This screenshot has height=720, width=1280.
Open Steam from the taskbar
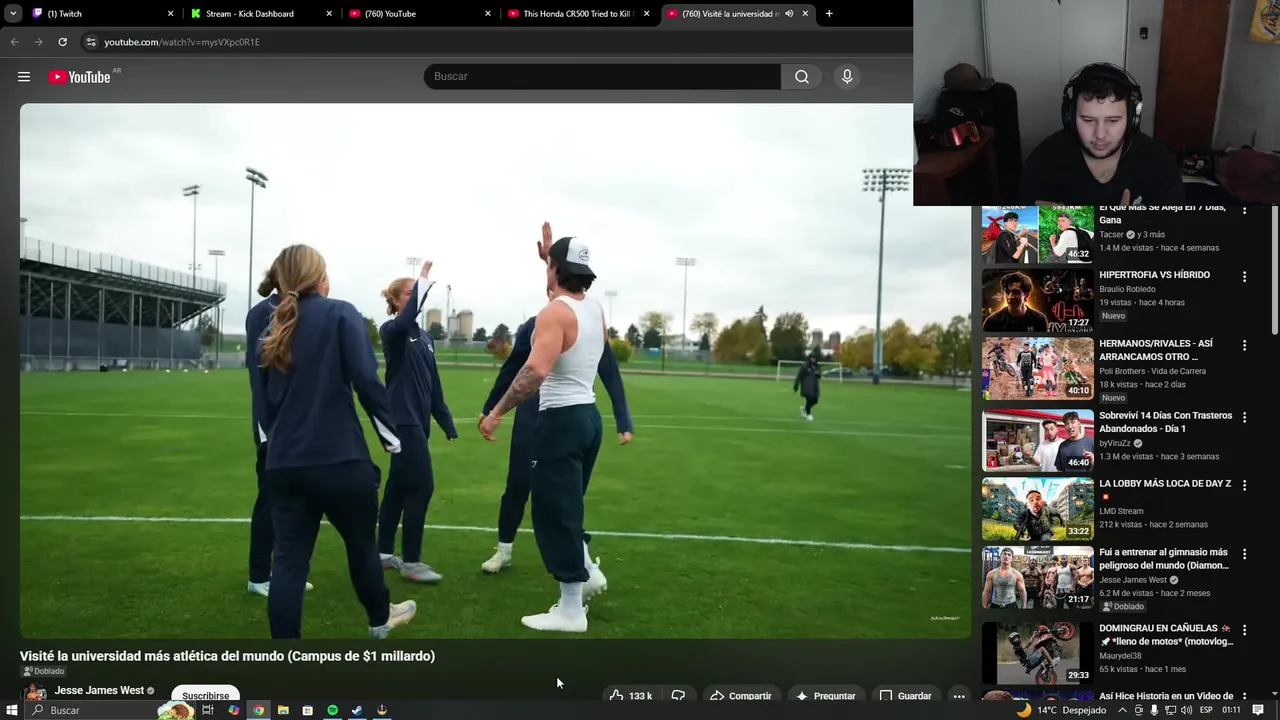(x=357, y=710)
